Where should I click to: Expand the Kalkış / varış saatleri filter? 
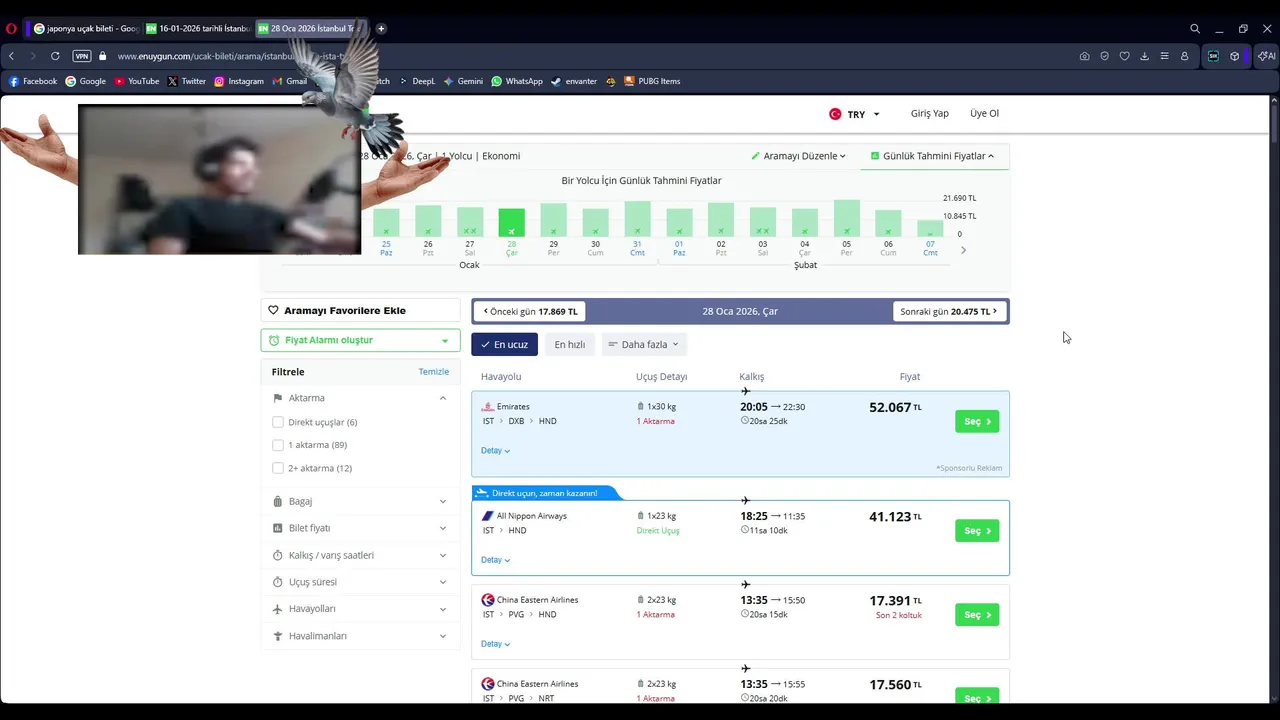pos(360,555)
